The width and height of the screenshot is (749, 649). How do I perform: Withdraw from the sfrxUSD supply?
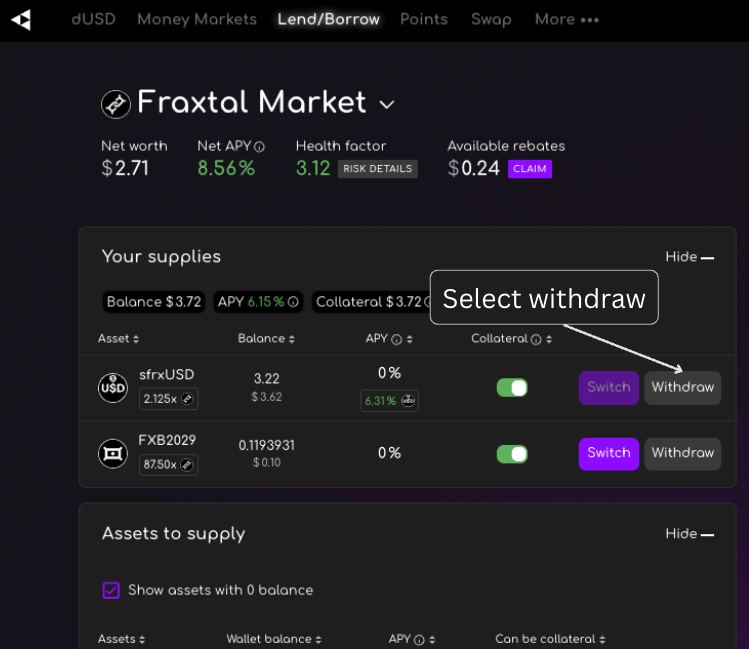[682, 387]
